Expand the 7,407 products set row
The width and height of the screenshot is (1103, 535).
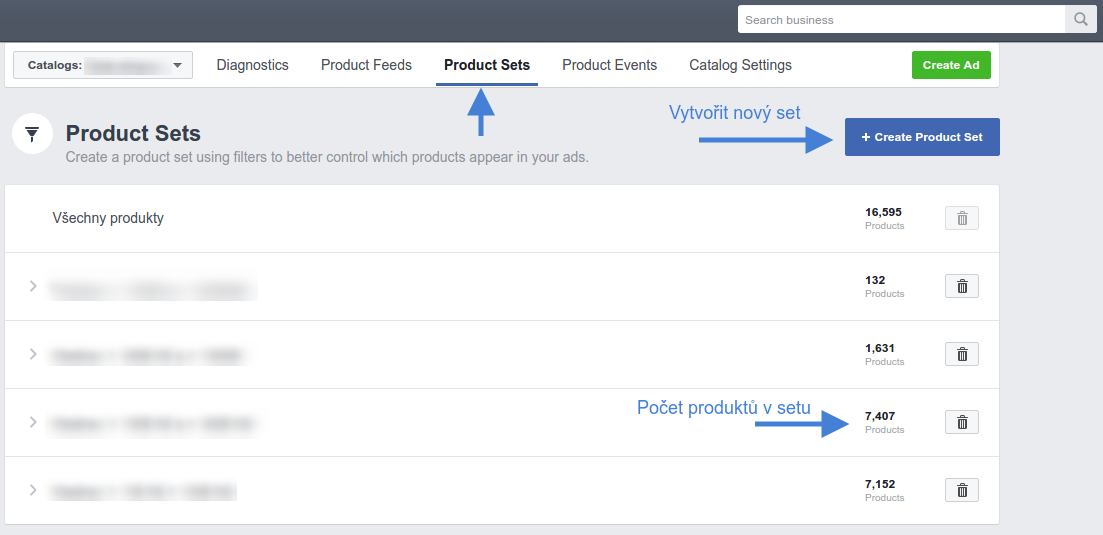32,422
